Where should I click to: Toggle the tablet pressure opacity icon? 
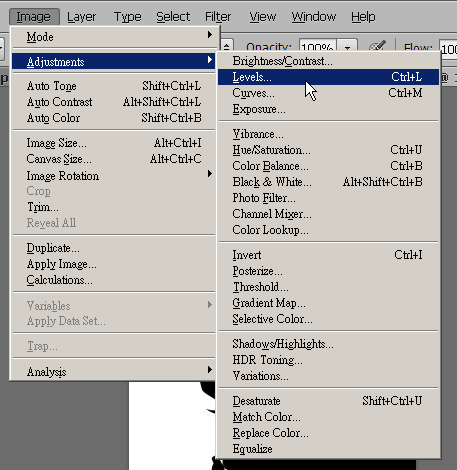[x=378, y=45]
